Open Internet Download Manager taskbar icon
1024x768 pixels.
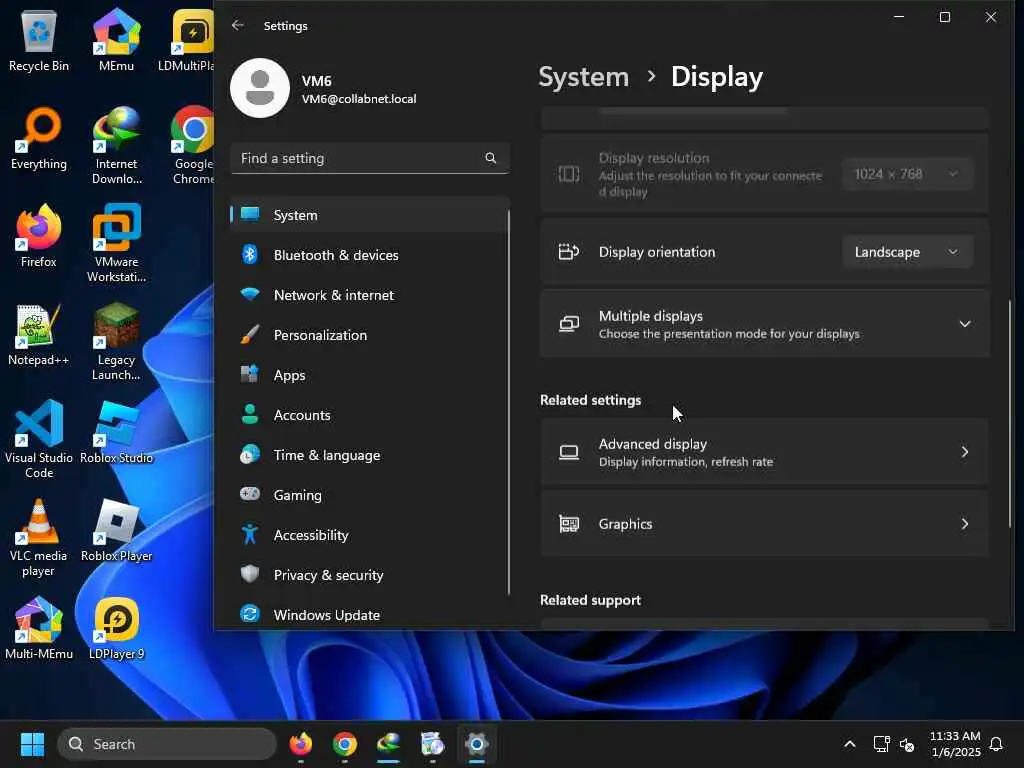pyautogui.click(x=389, y=744)
